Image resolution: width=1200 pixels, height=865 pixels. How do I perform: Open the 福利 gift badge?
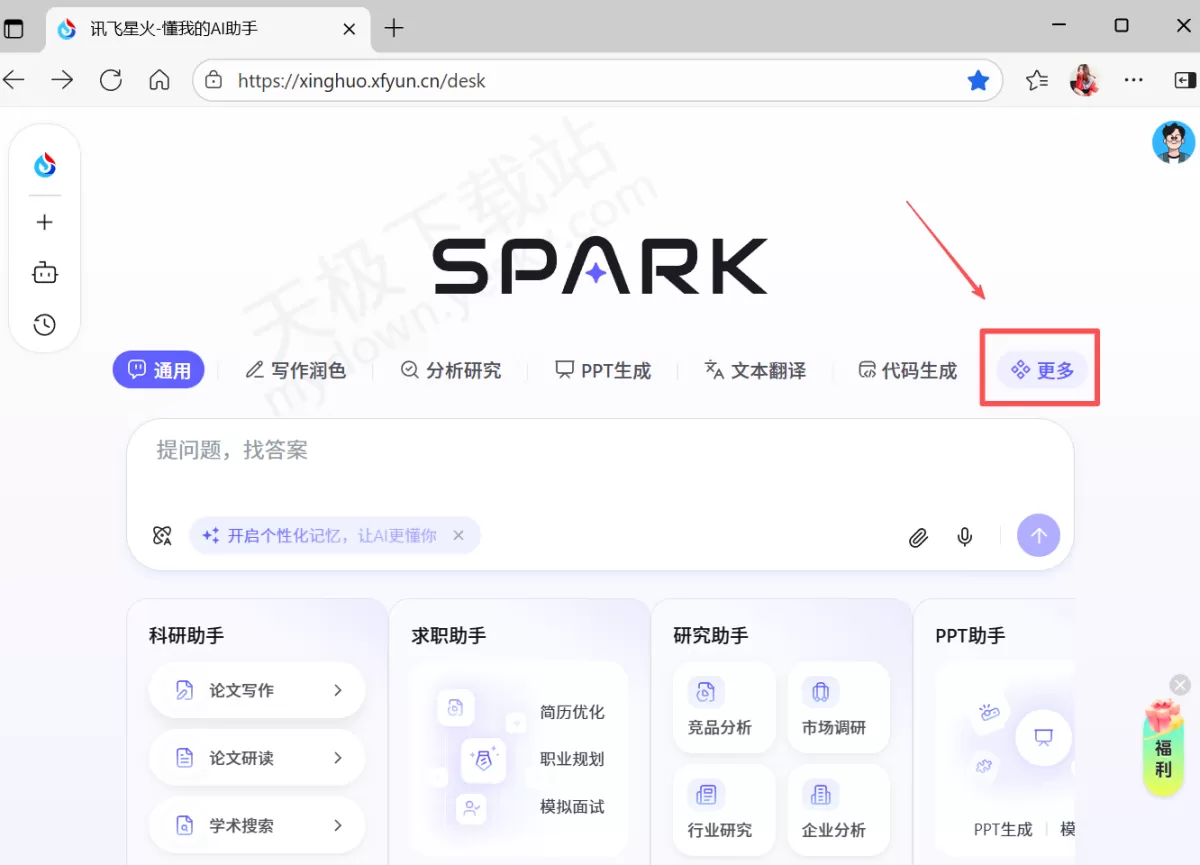1163,748
